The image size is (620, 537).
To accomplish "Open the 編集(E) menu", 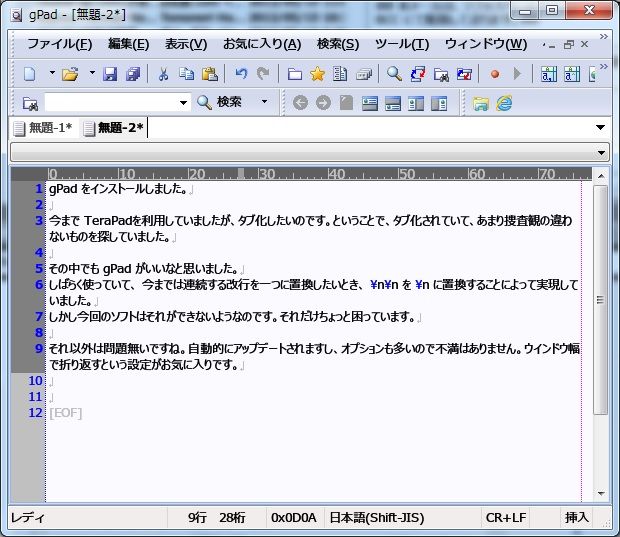I will [129, 44].
